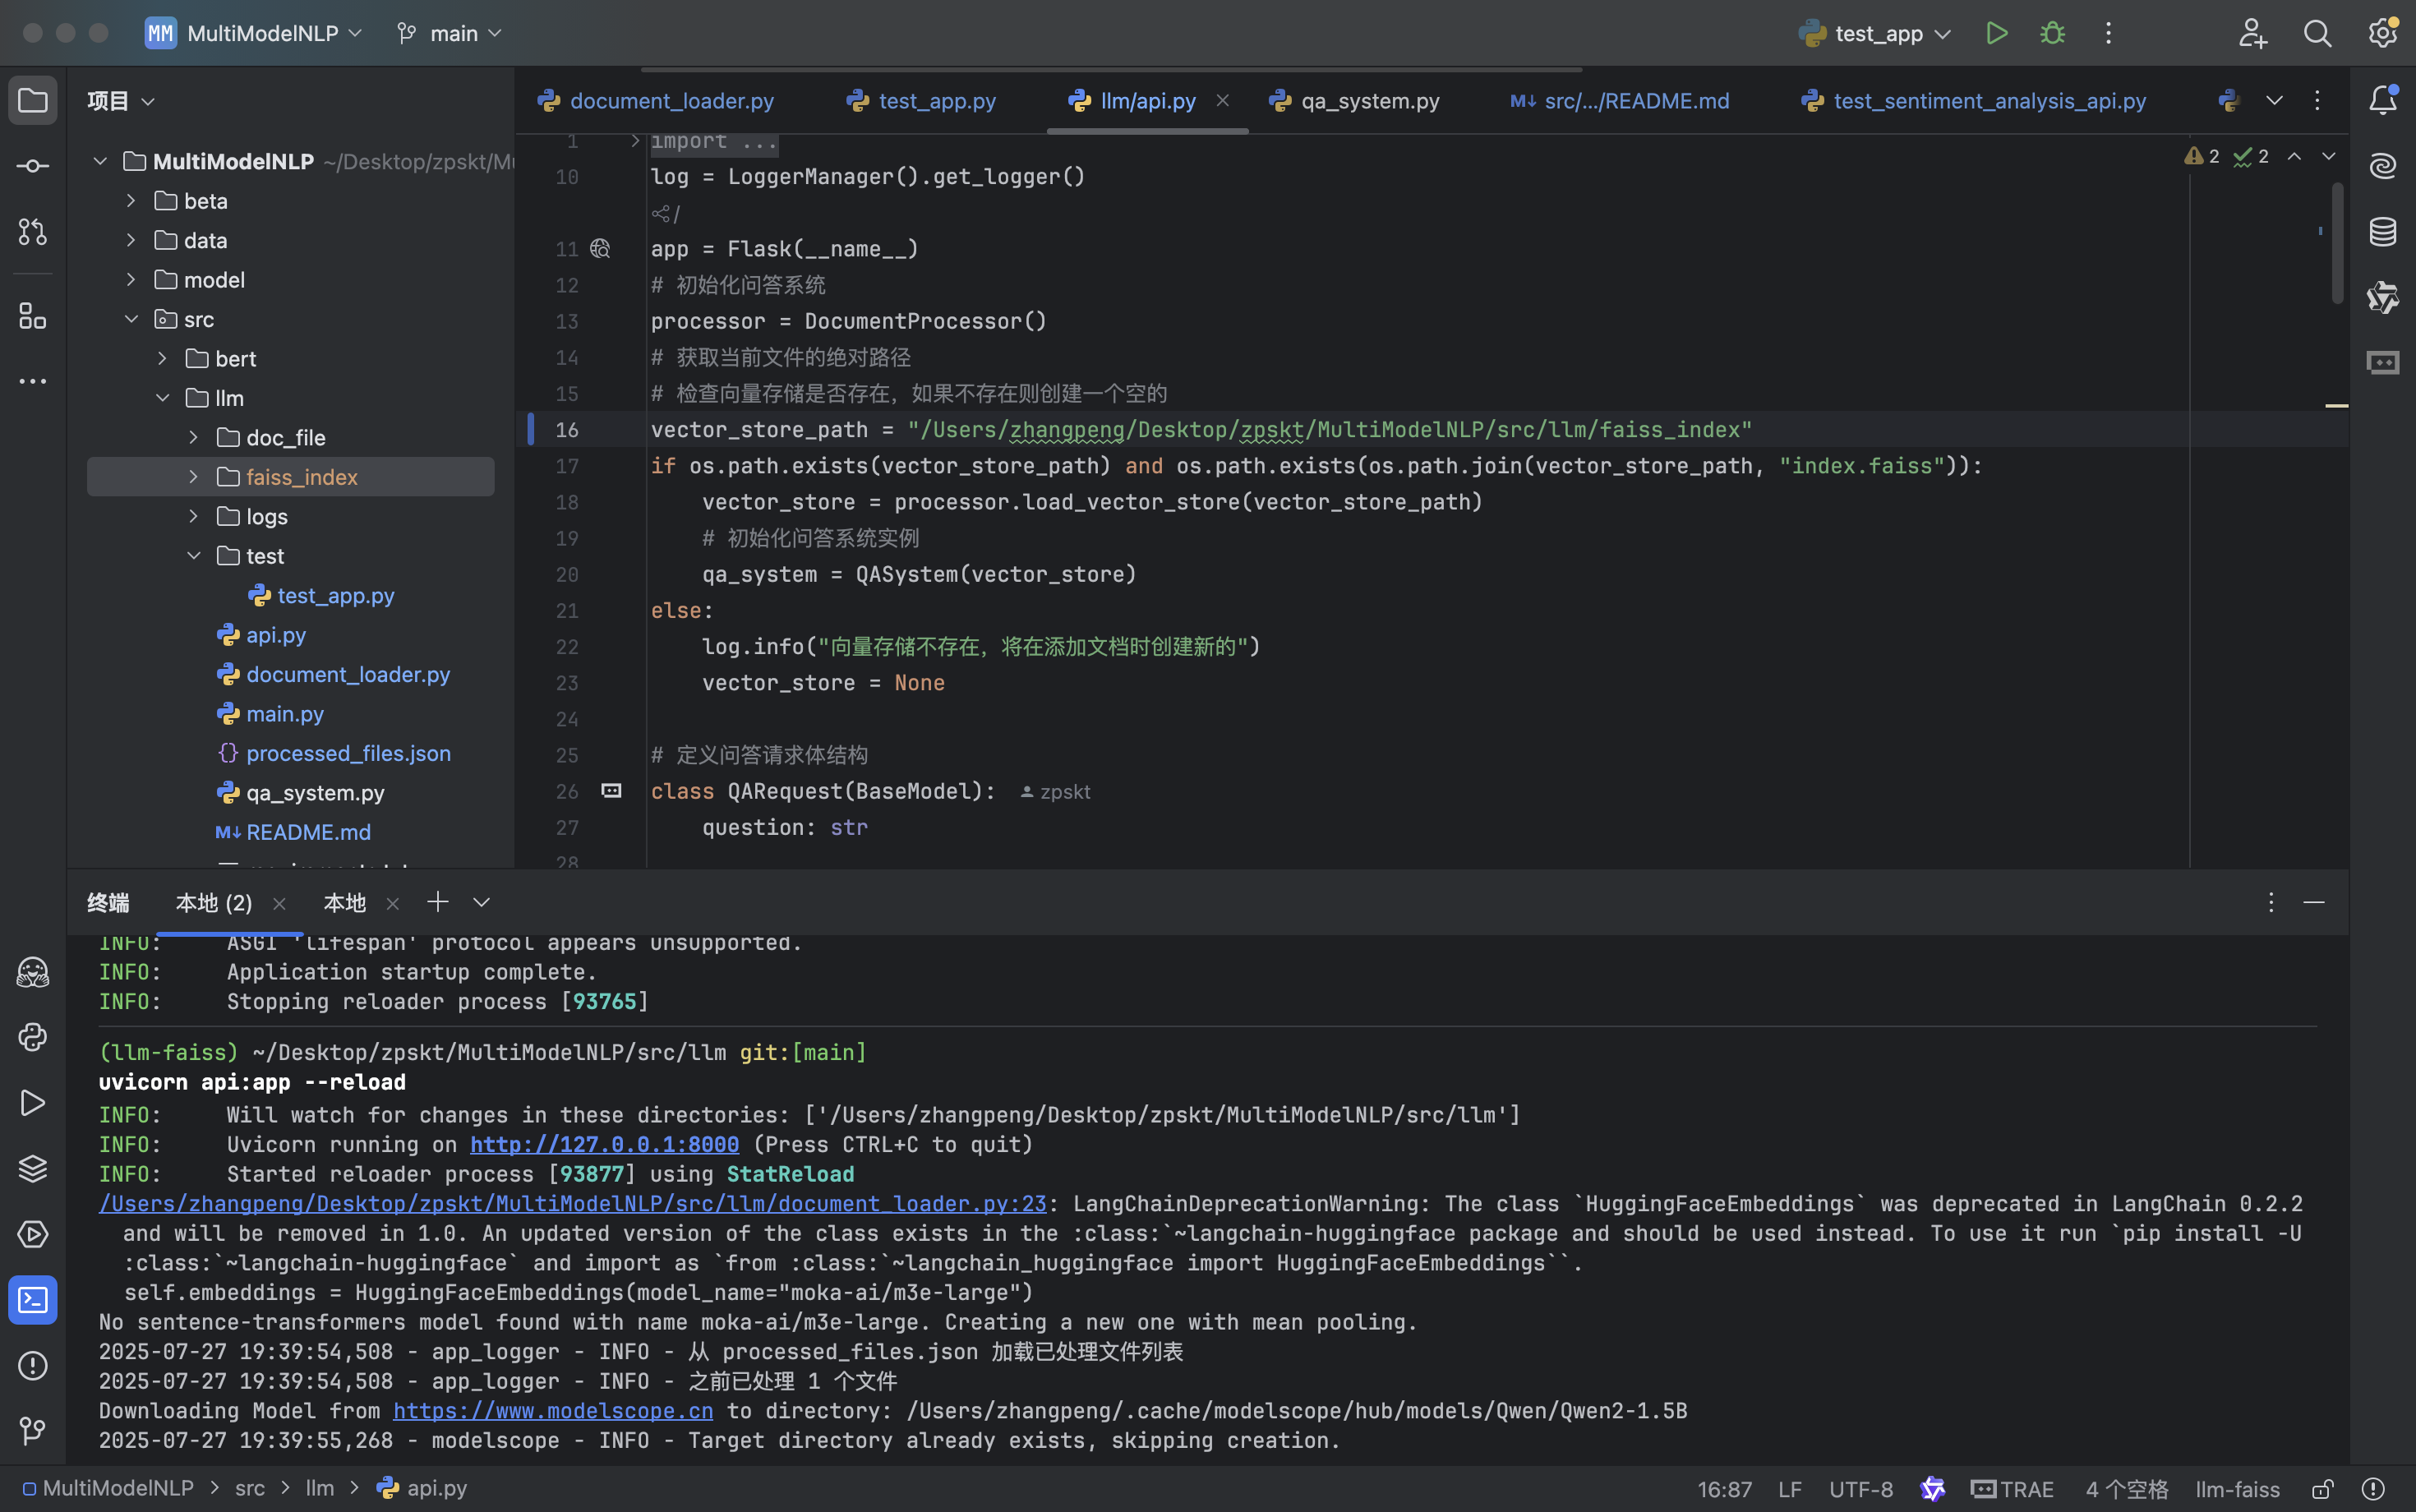Screen dimensions: 2416x1512
Task: Click the llm-faiss interpreter in status bar
Action: [x=2237, y=1489]
